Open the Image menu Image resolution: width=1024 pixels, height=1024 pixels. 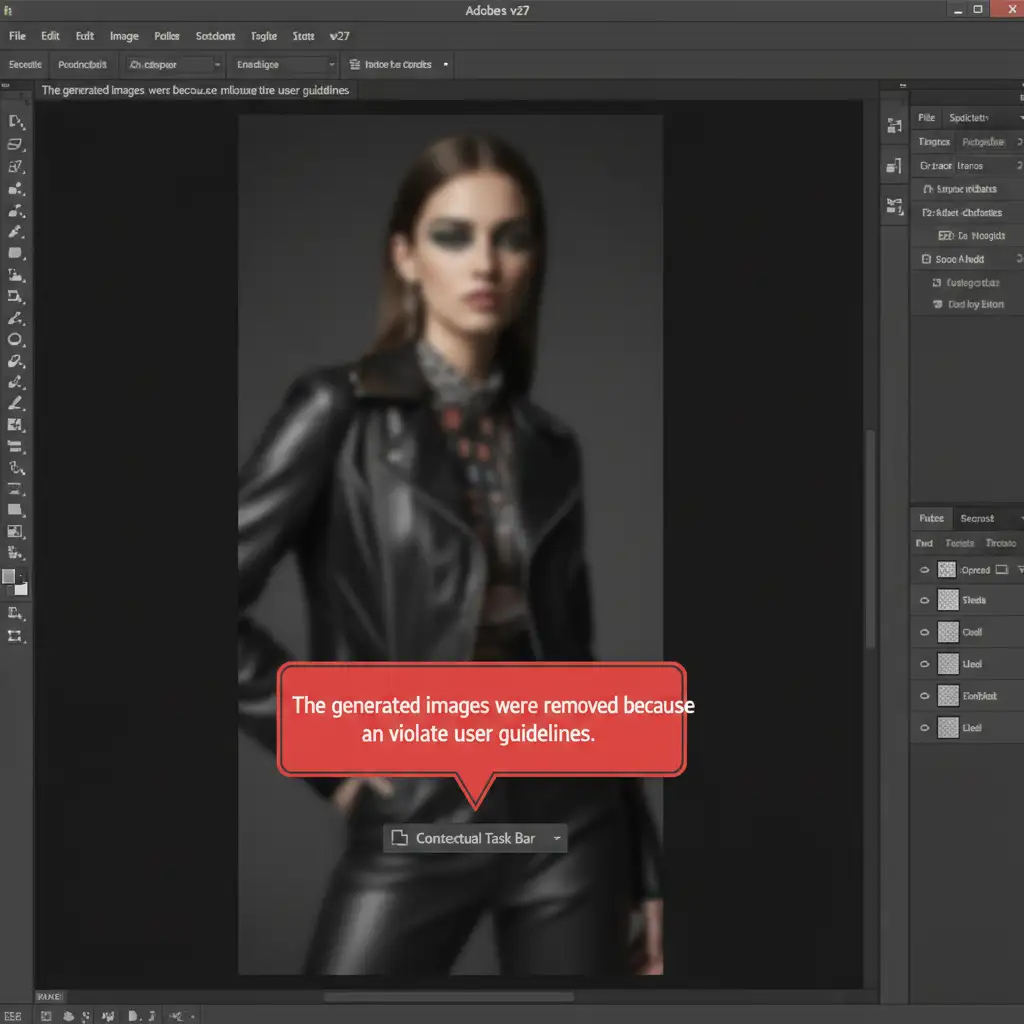[124, 36]
